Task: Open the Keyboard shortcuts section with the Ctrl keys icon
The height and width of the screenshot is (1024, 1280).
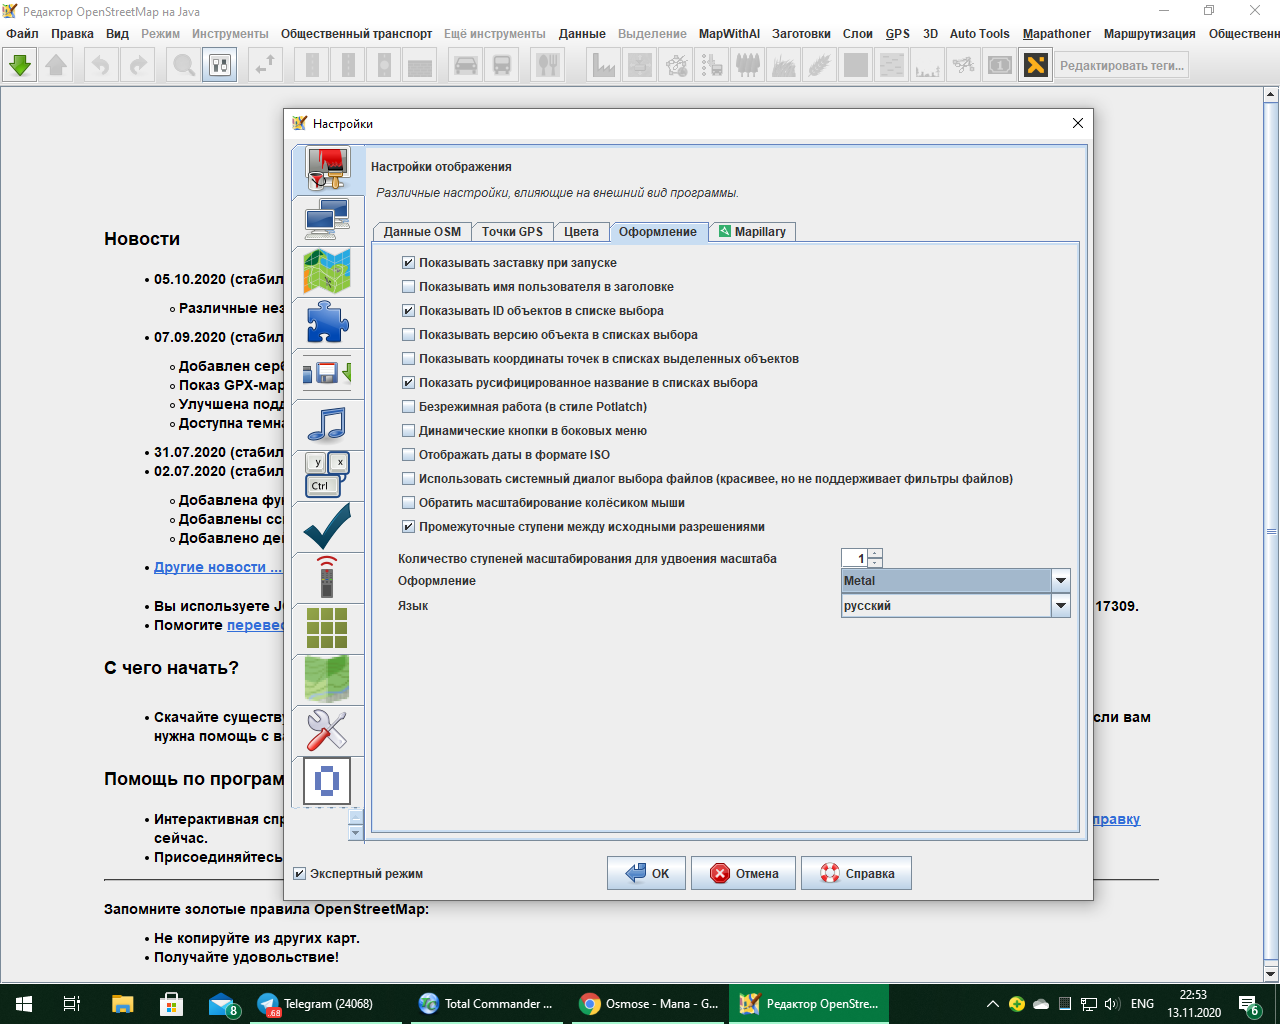Action: (x=327, y=475)
